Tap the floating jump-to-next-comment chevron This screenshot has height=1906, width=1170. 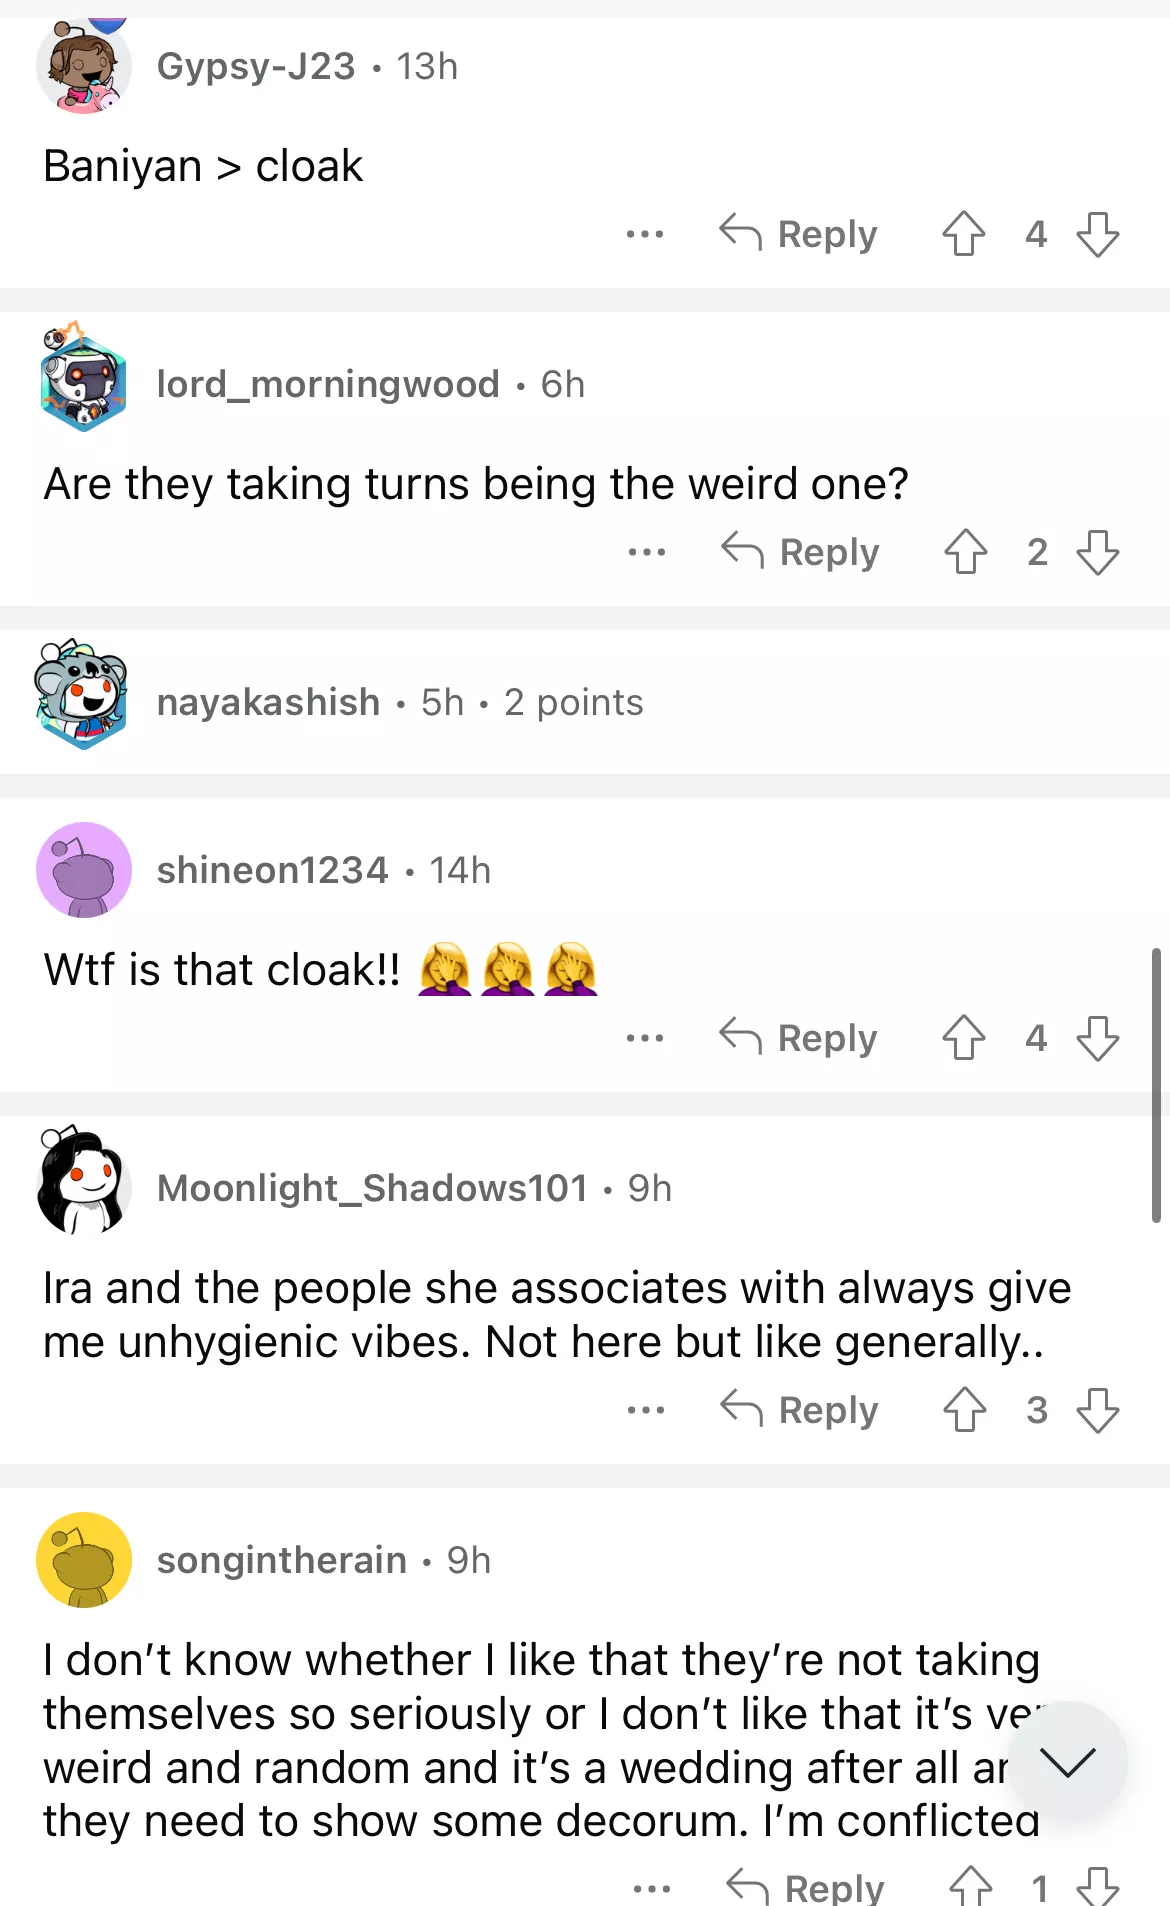pyautogui.click(x=1067, y=1762)
